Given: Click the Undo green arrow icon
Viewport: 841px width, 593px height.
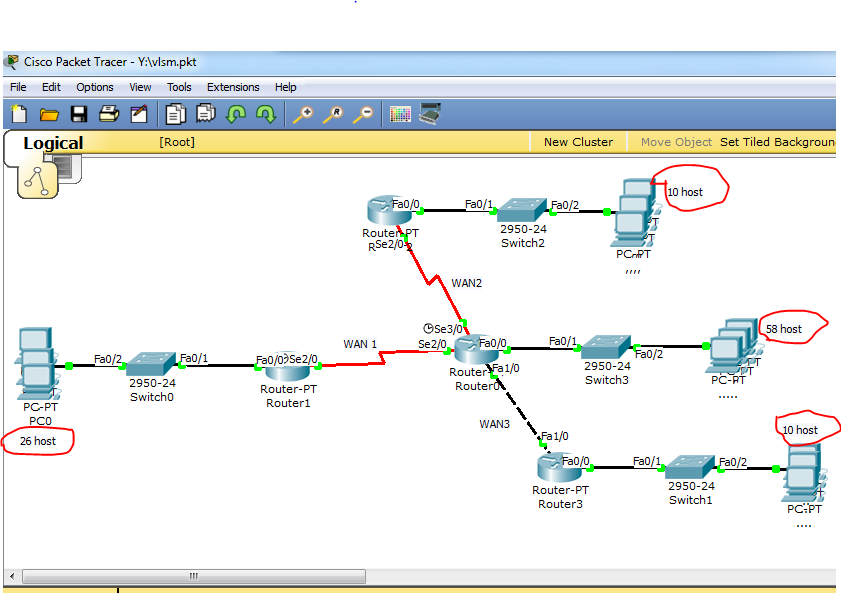Looking at the screenshot, I should pos(236,114).
